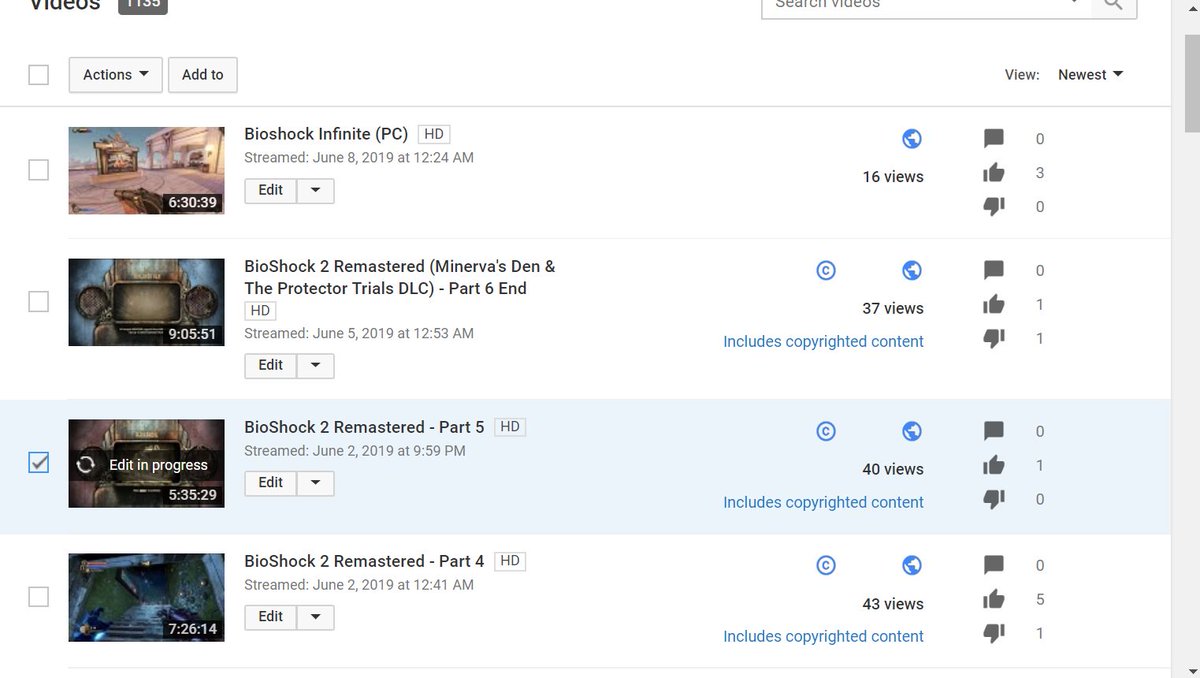Click 'Streamed: June 2, 2019 at 9:59 PM'
The image size is (1200, 678).
(355, 450)
